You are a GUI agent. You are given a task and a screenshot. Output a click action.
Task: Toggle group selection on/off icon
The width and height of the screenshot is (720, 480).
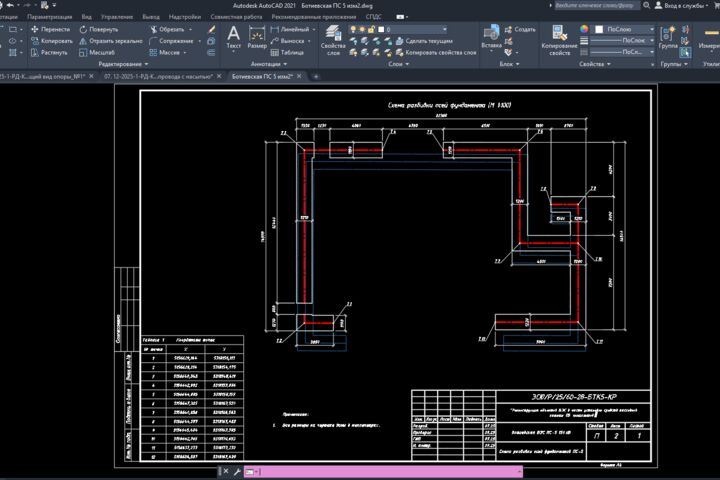pos(685,52)
